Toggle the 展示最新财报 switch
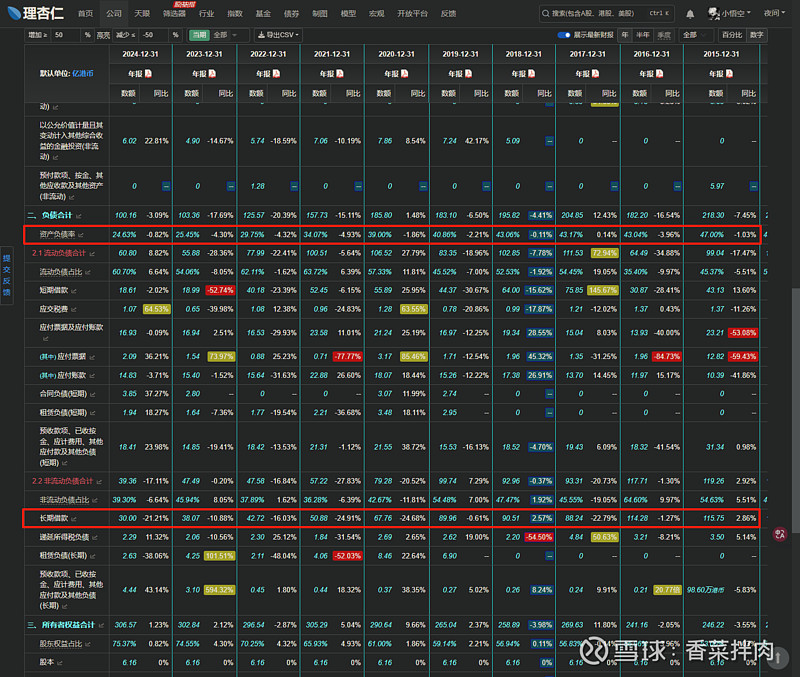The image size is (800, 677). 564,35
